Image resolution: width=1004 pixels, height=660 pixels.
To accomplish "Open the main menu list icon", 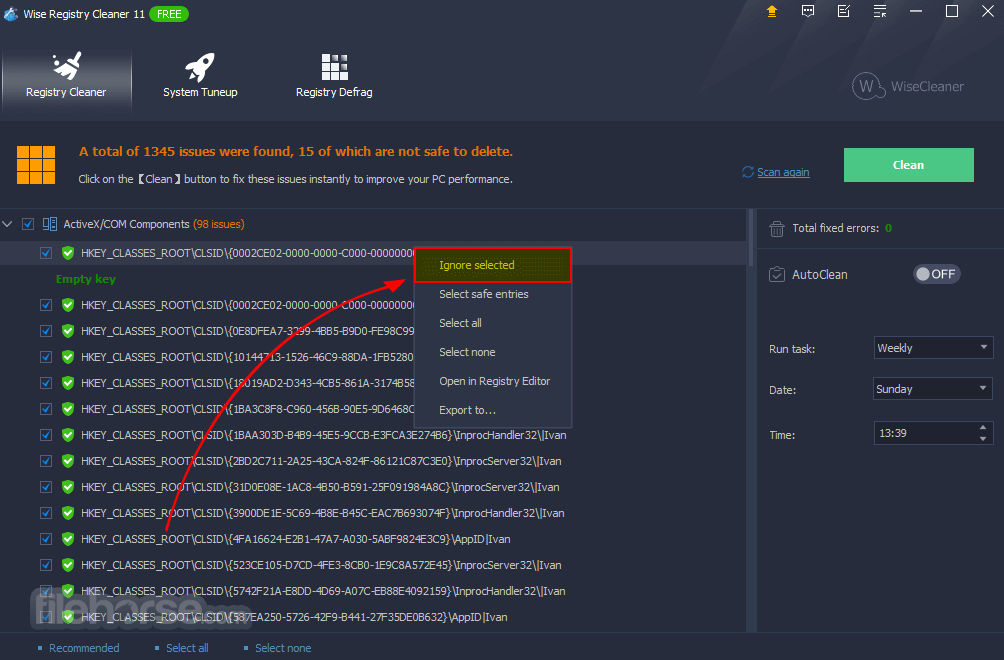I will [x=880, y=11].
